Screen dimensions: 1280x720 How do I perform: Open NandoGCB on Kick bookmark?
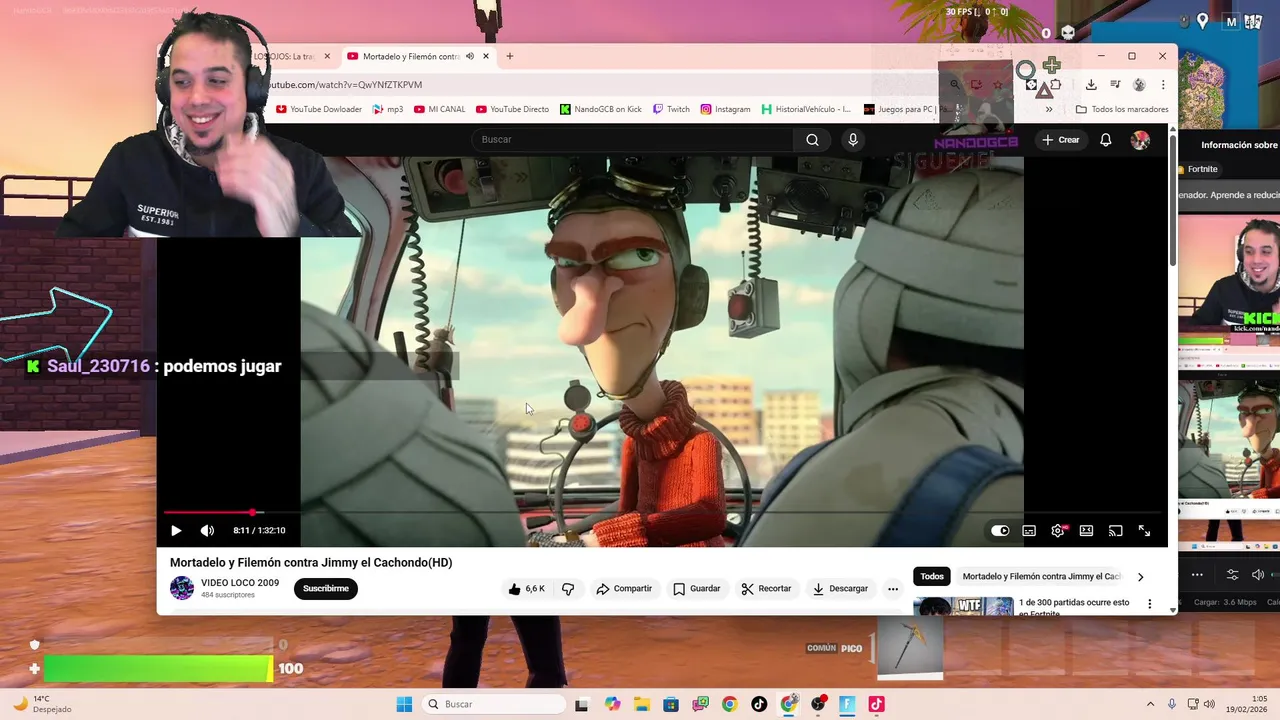coord(601,109)
